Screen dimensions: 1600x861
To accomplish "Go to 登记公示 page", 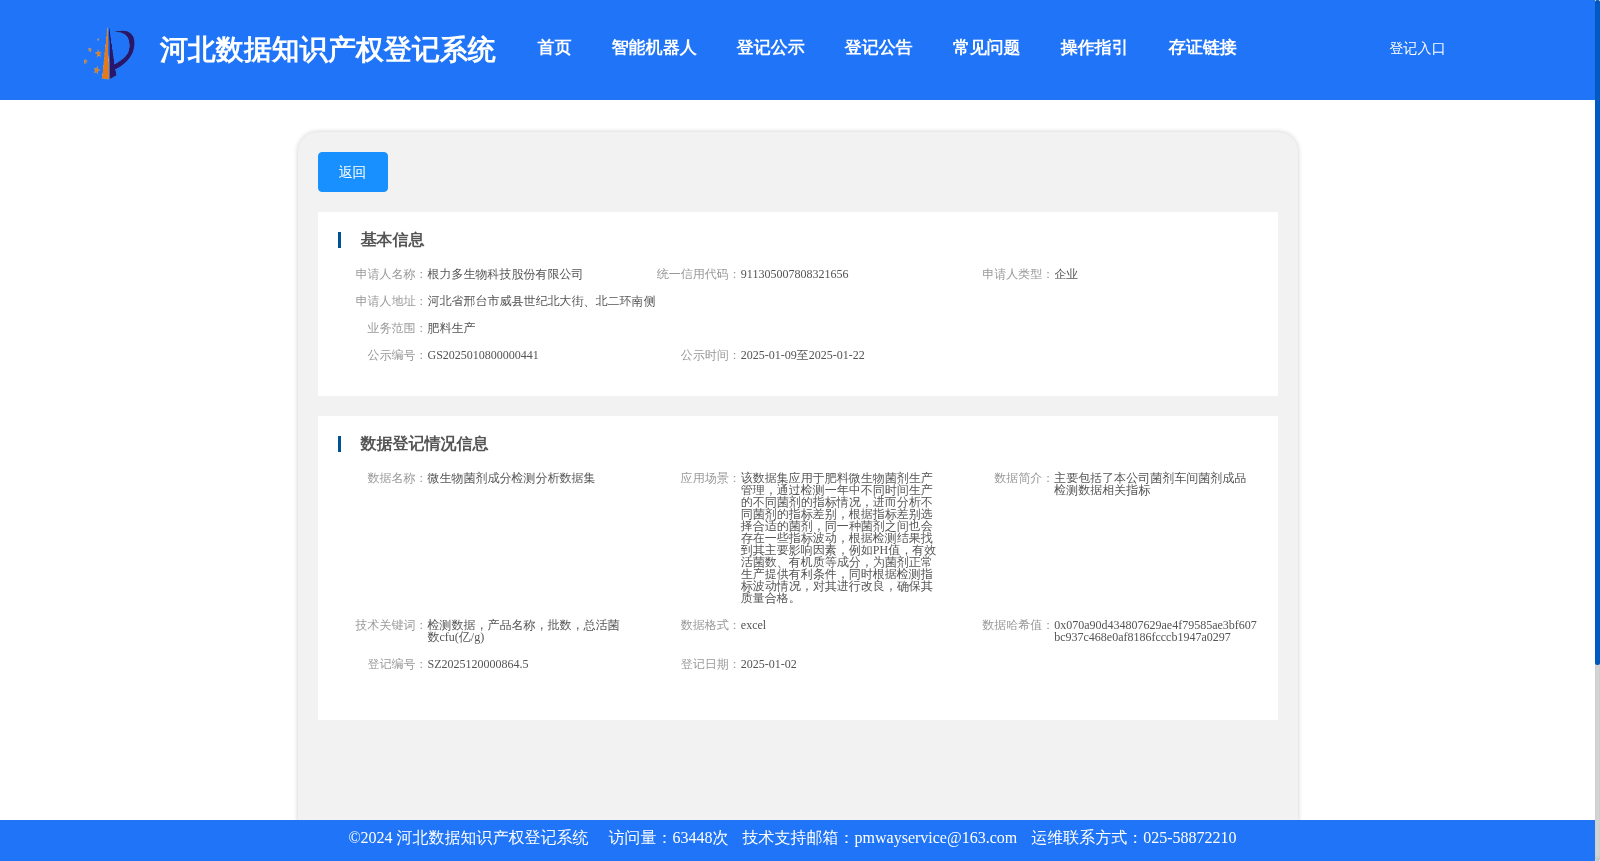I will pyautogui.click(x=770, y=48).
